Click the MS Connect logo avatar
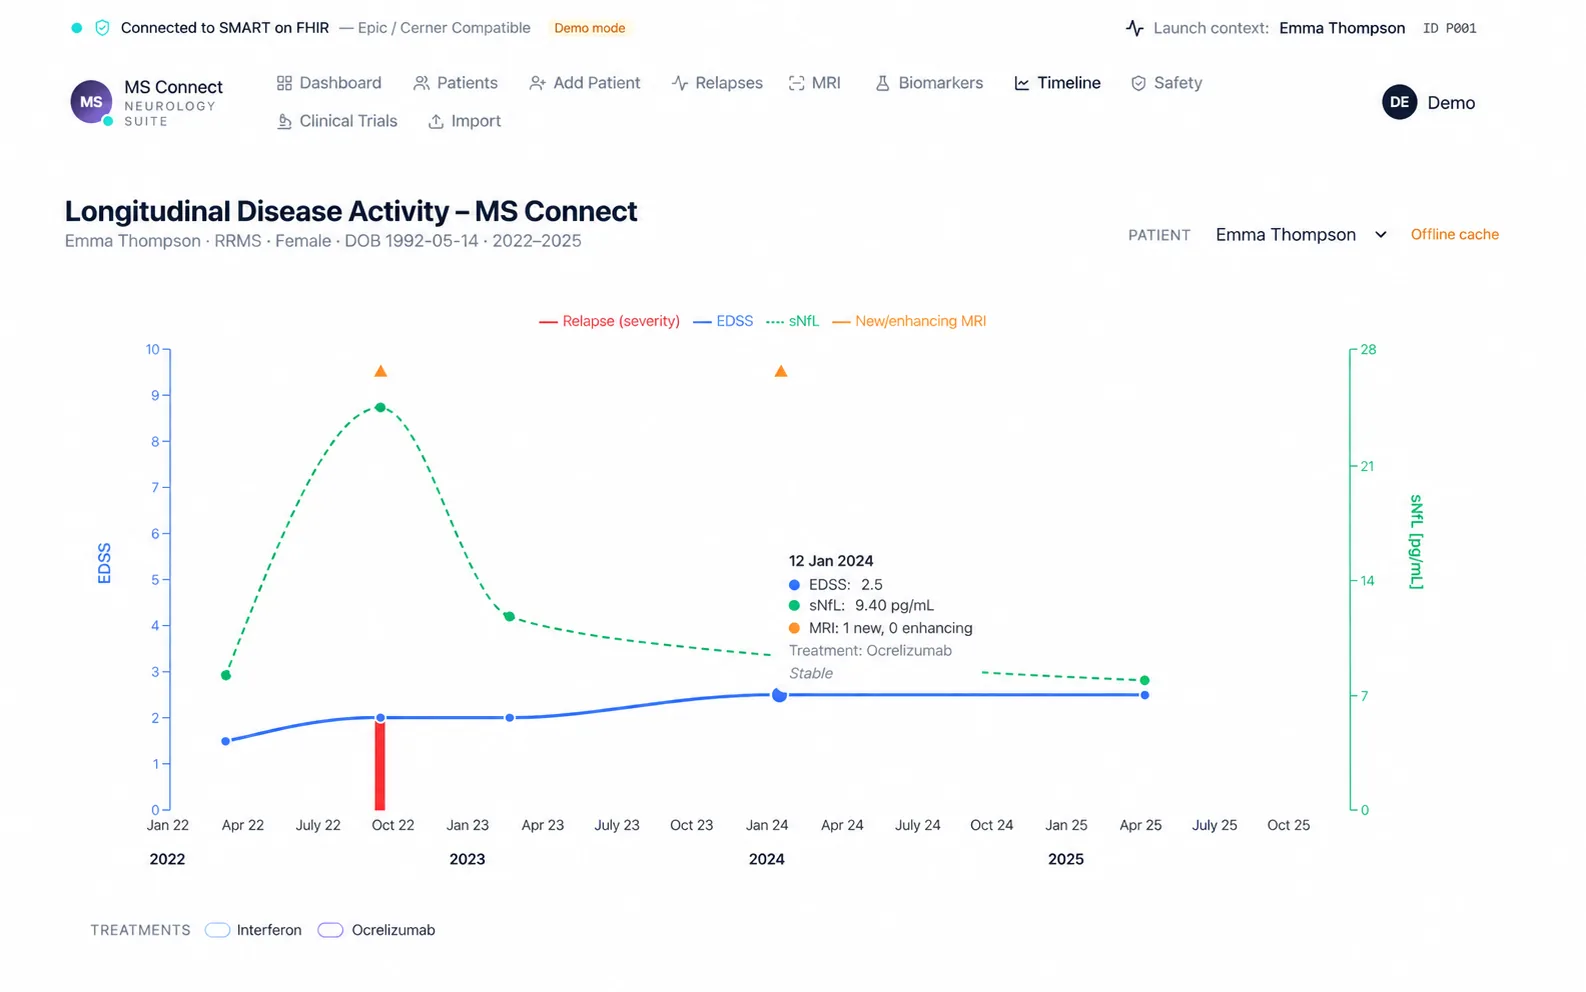The height and width of the screenshot is (992, 1586). (91, 102)
